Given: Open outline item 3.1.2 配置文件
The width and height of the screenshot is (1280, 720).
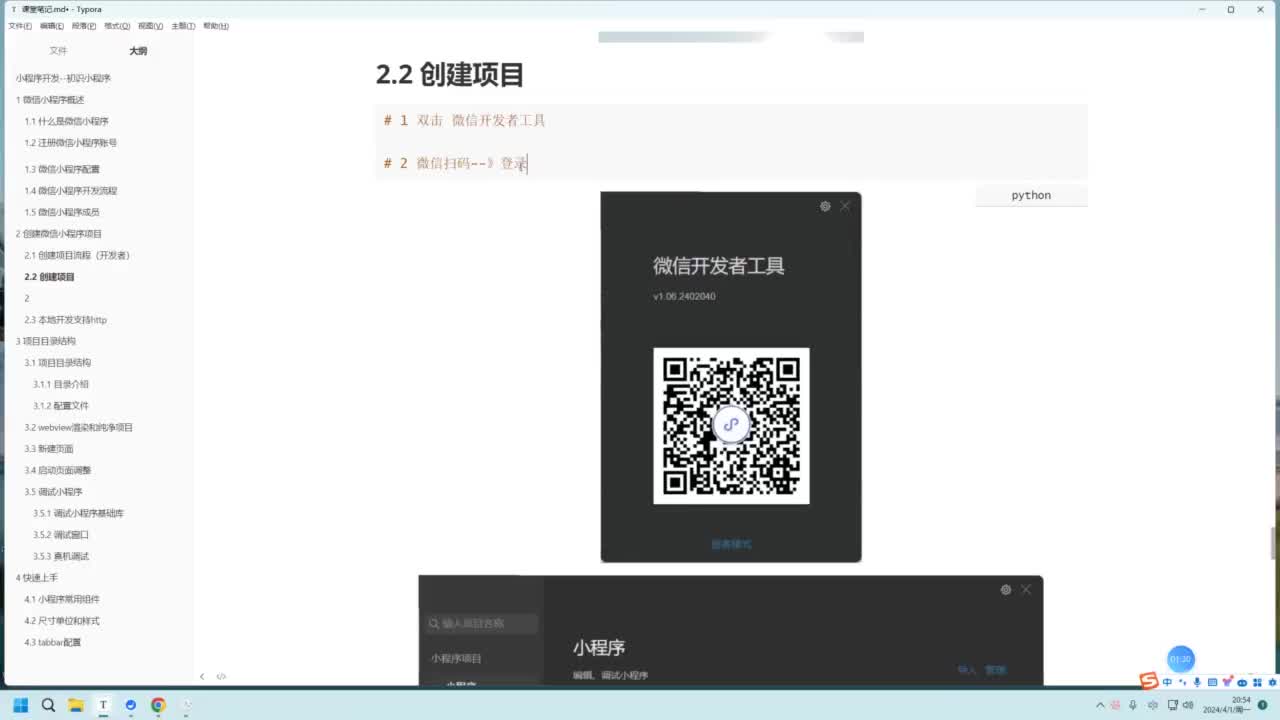Looking at the screenshot, I should (x=61, y=406).
